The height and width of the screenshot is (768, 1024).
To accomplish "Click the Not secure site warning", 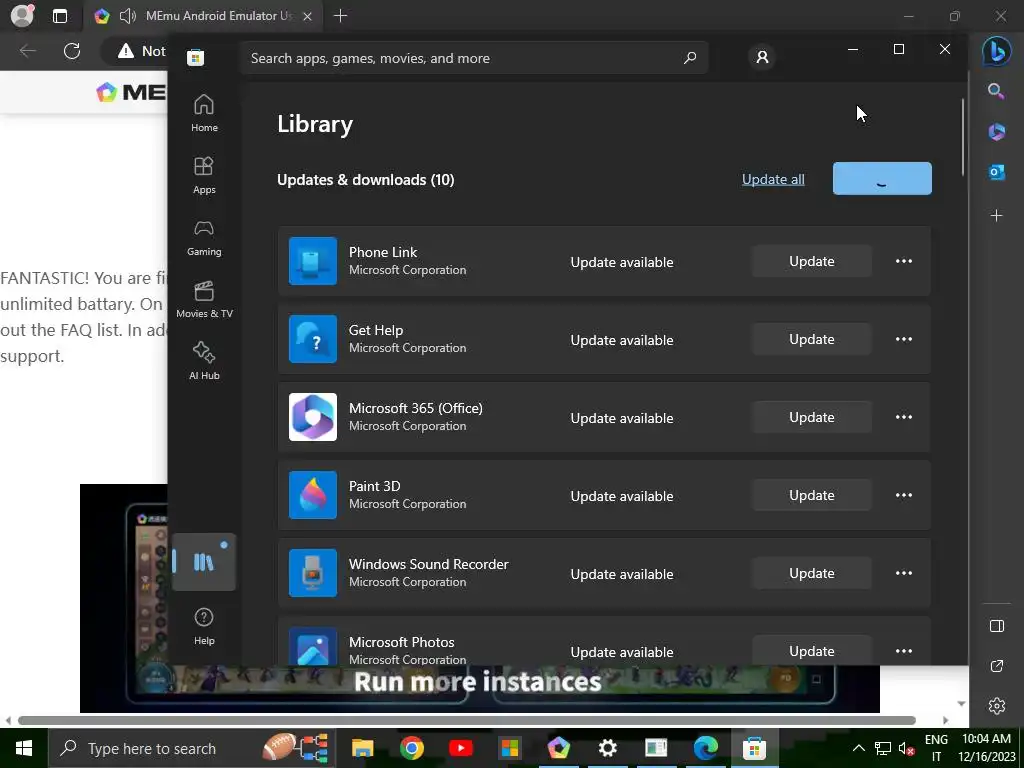I will pos(142,51).
